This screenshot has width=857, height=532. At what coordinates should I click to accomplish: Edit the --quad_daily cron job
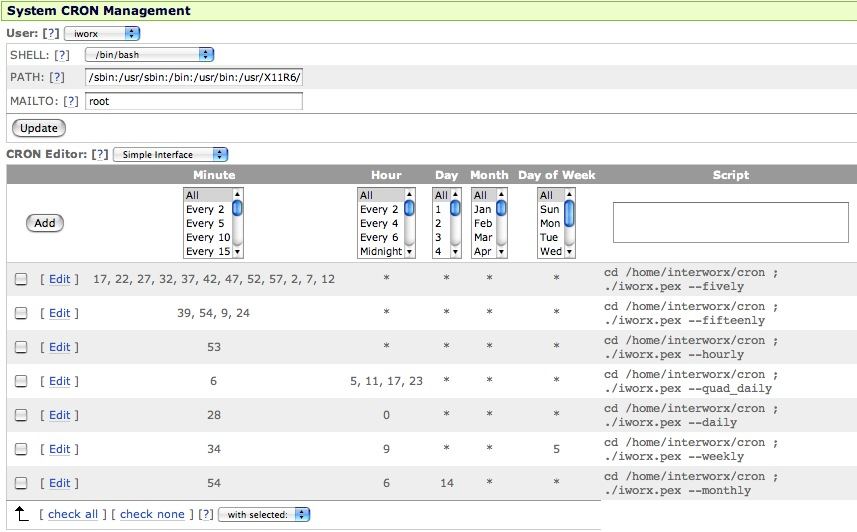[60, 381]
